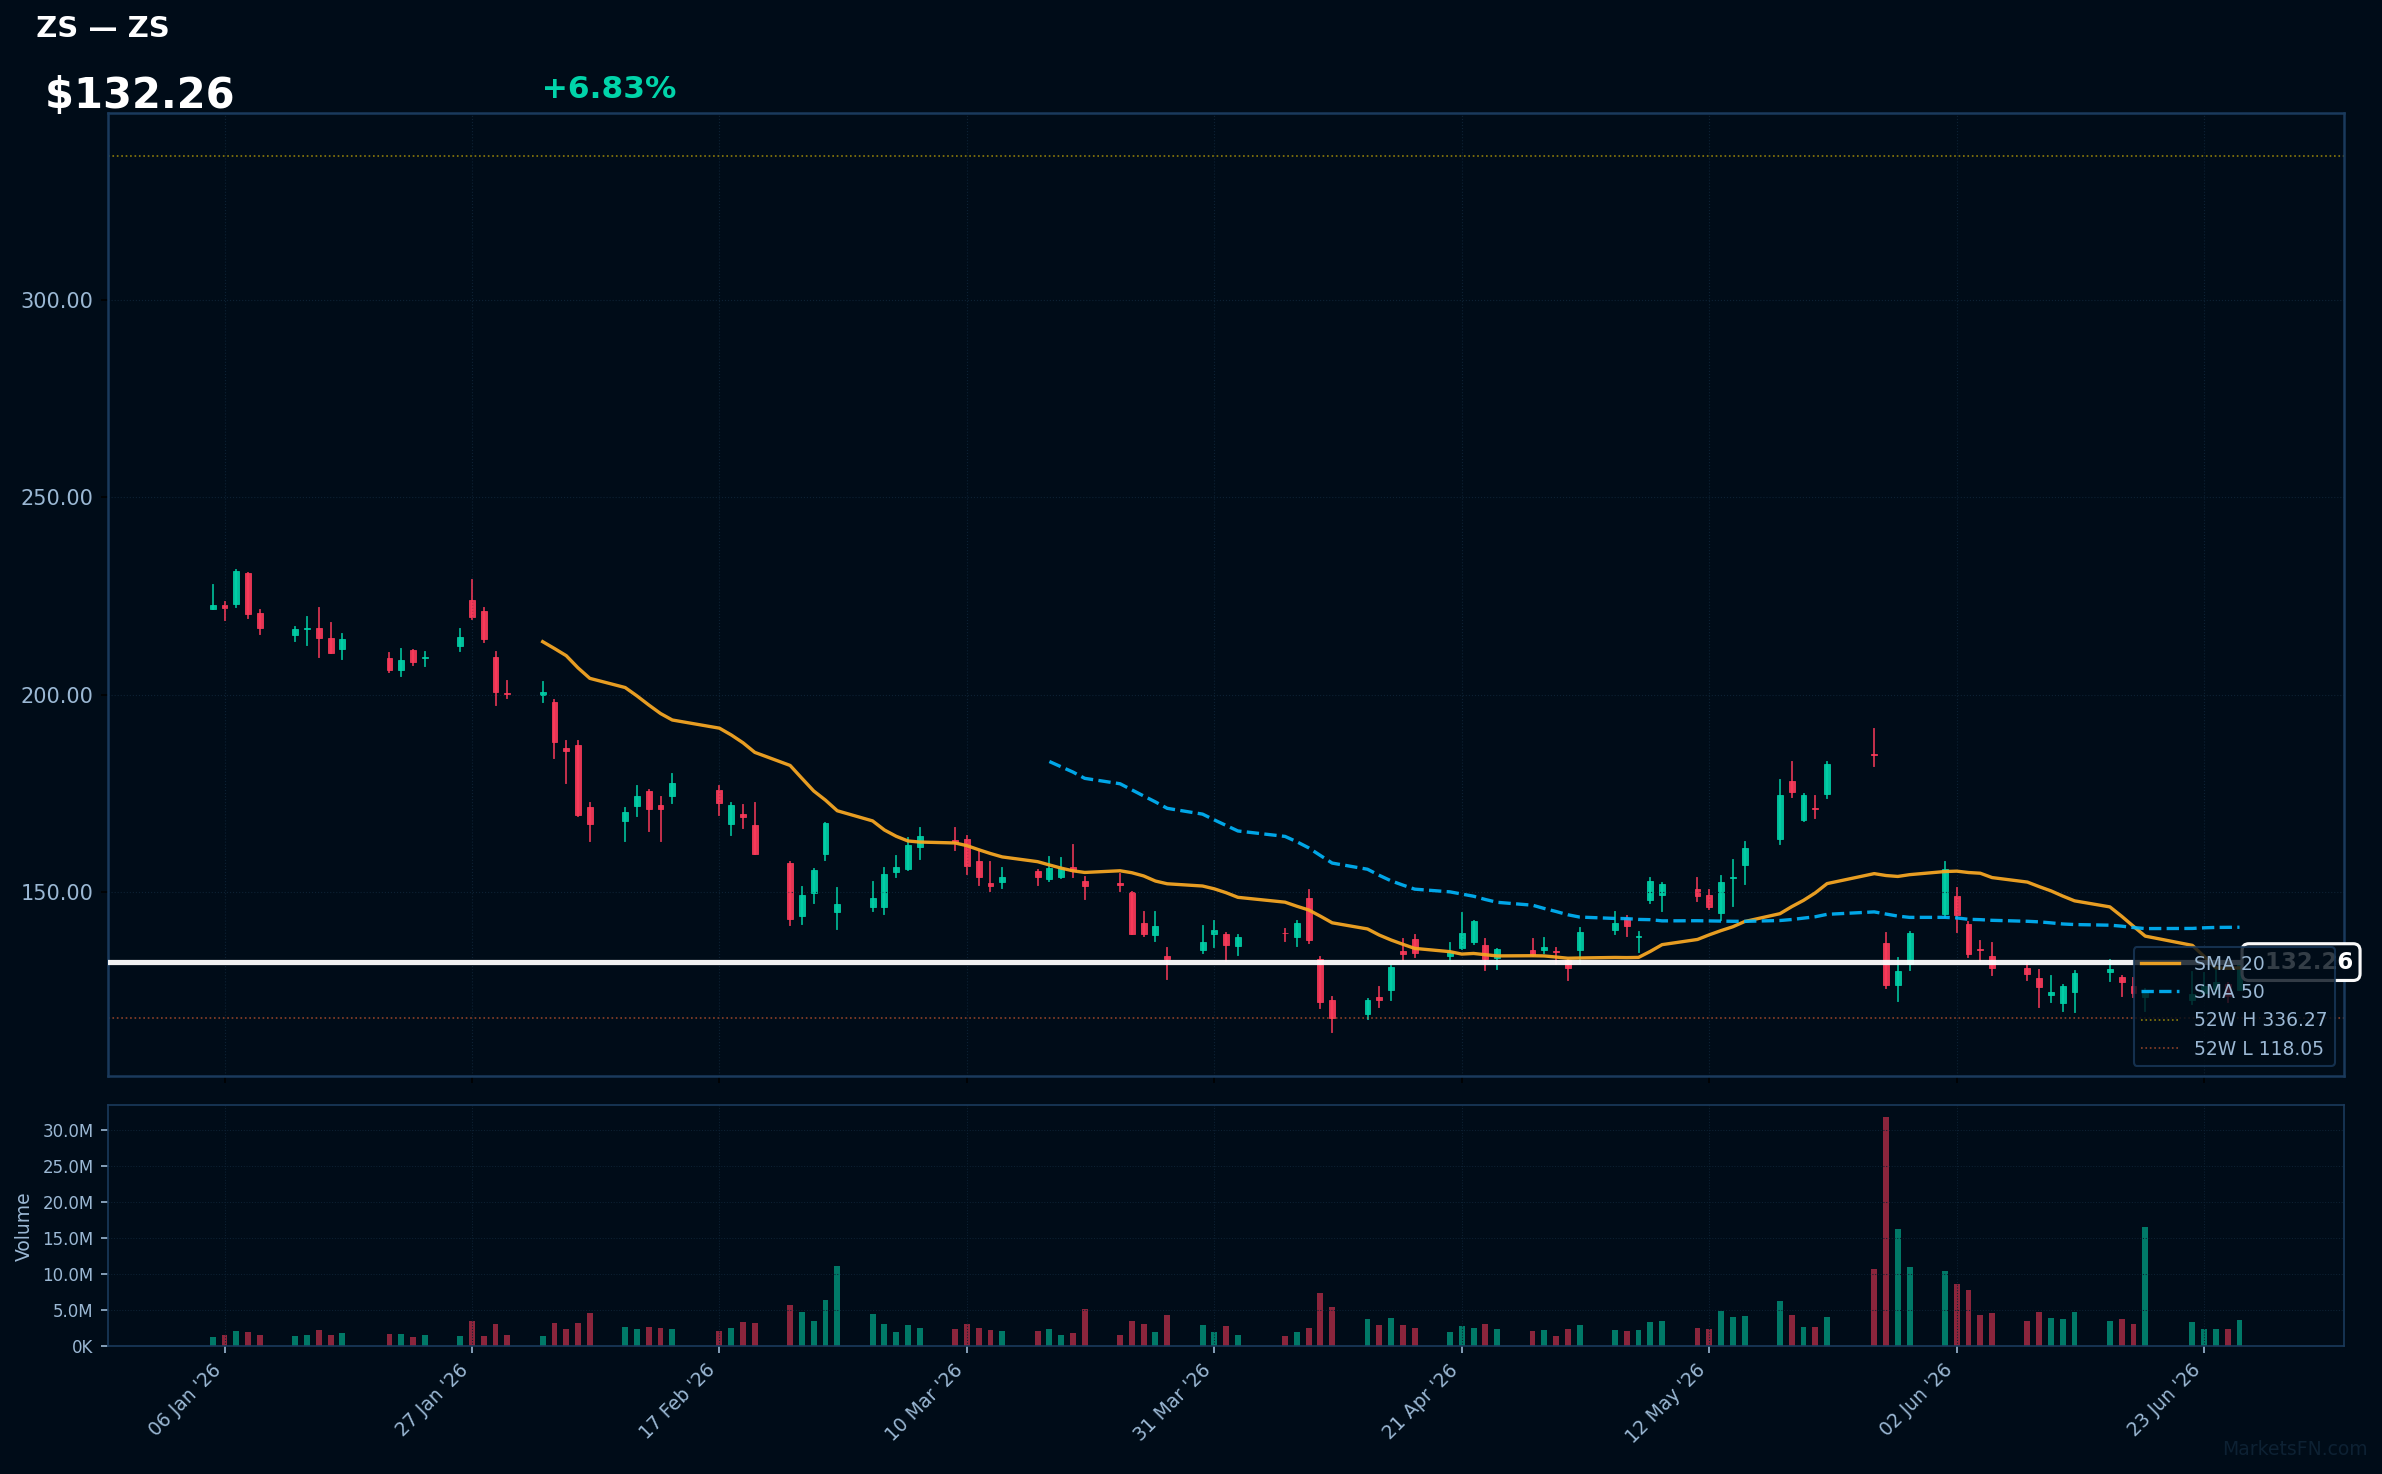
Task: Click the 30.0M volume axis label
Action: click(68, 1131)
